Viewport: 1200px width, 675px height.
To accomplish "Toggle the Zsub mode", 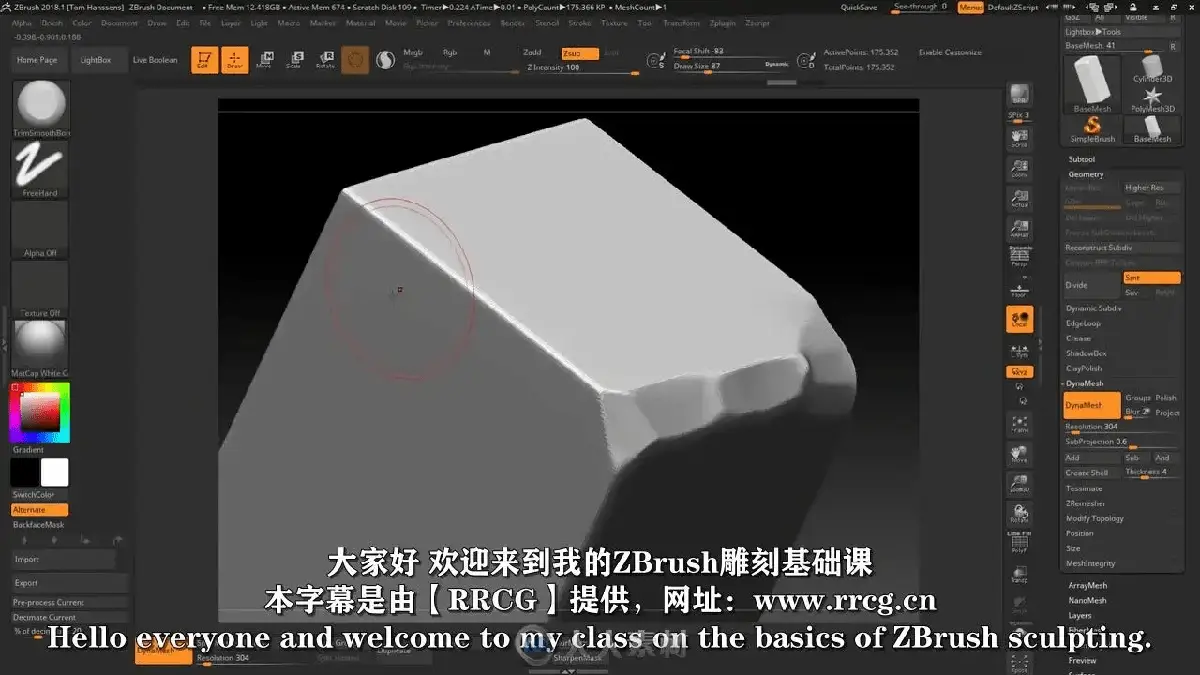I will click(578, 53).
